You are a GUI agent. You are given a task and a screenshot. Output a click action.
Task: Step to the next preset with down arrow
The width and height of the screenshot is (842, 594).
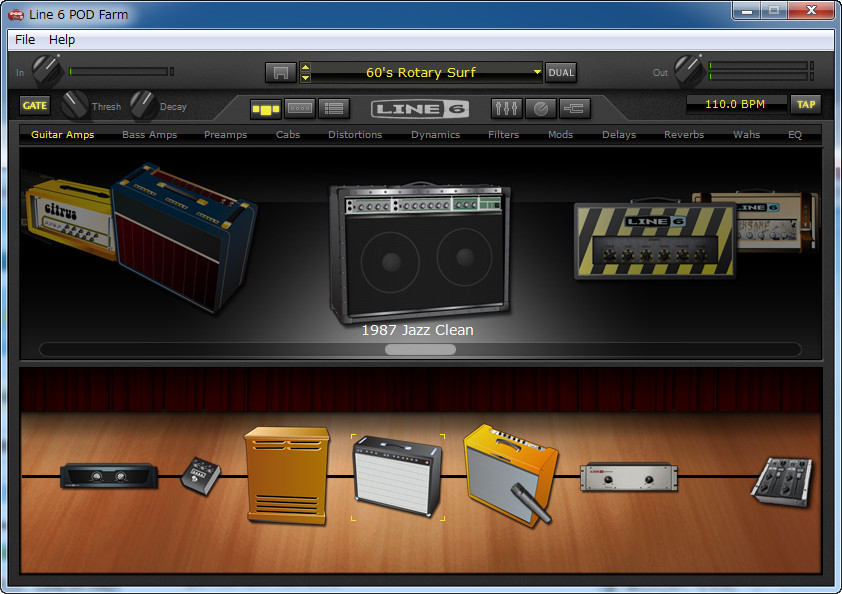306,78
